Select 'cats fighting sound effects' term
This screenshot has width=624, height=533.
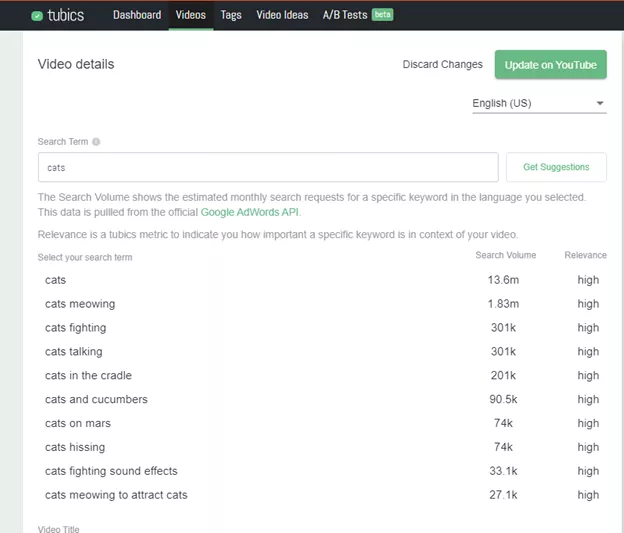point(322,471)
